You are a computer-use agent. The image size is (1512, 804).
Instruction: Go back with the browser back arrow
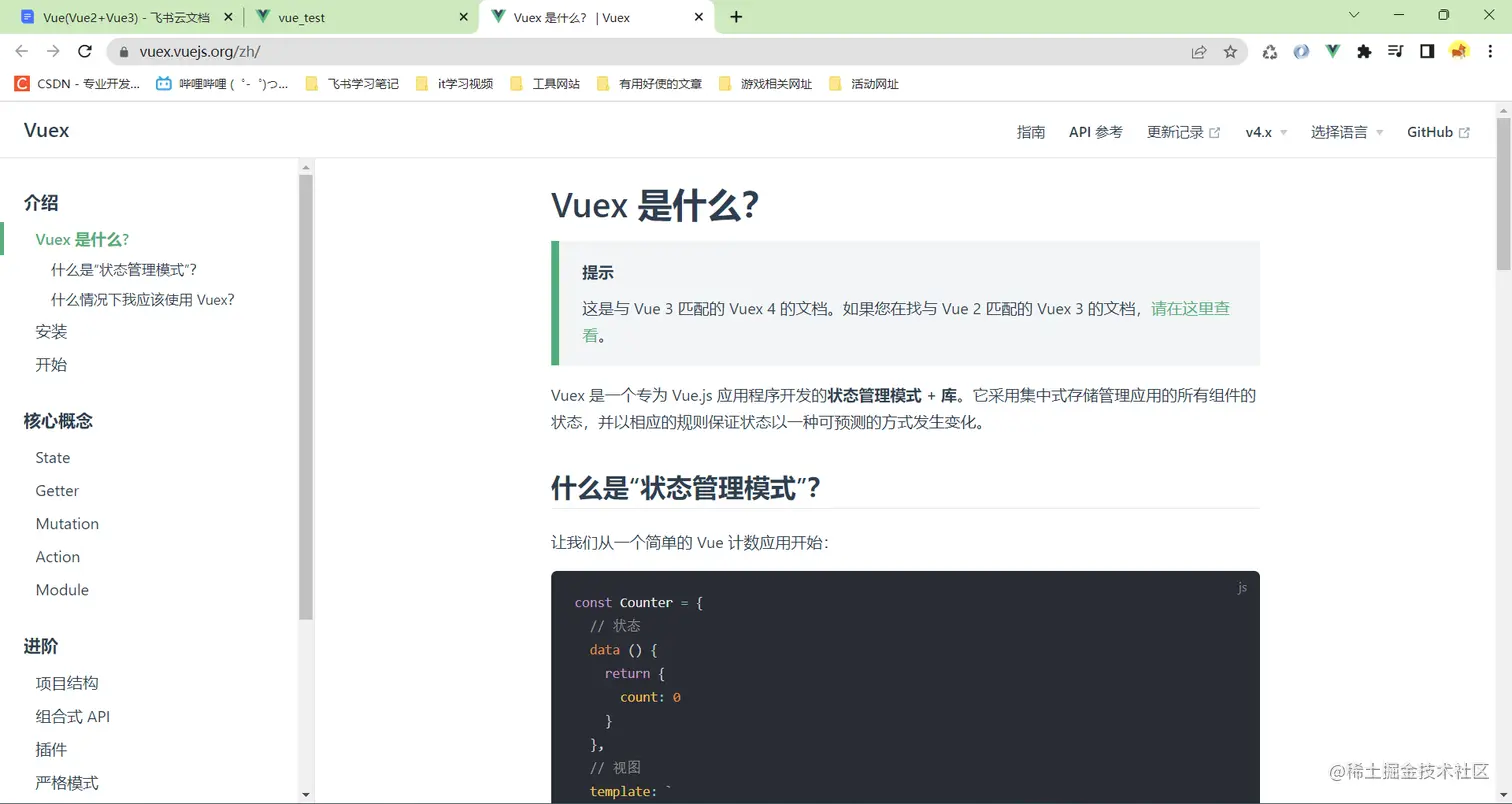(22, 52)
